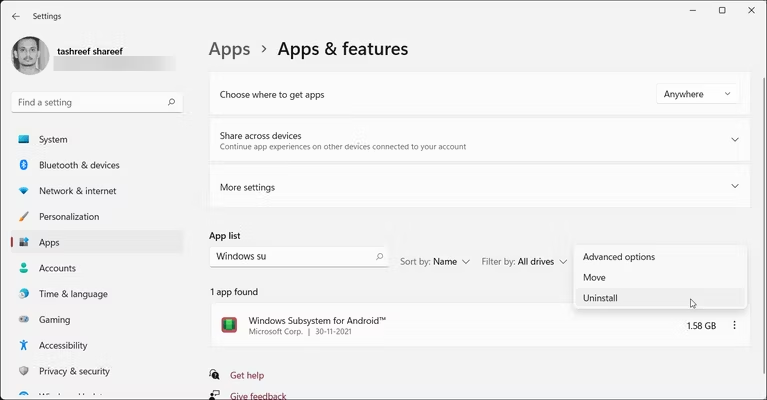Open the Get help link
The width and height of the screenshot is (767, 400).
(x=247, y=375)
